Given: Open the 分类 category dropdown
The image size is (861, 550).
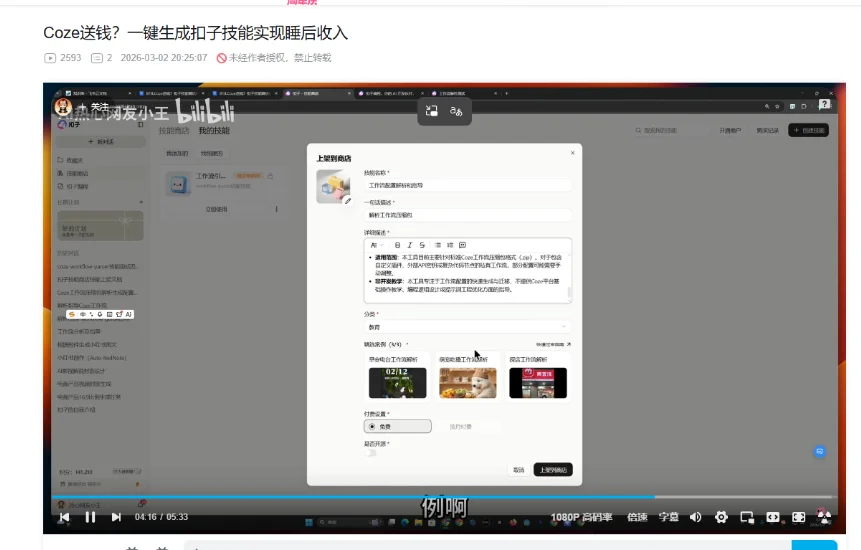Looking at the screenshot, I should (467, 327).
